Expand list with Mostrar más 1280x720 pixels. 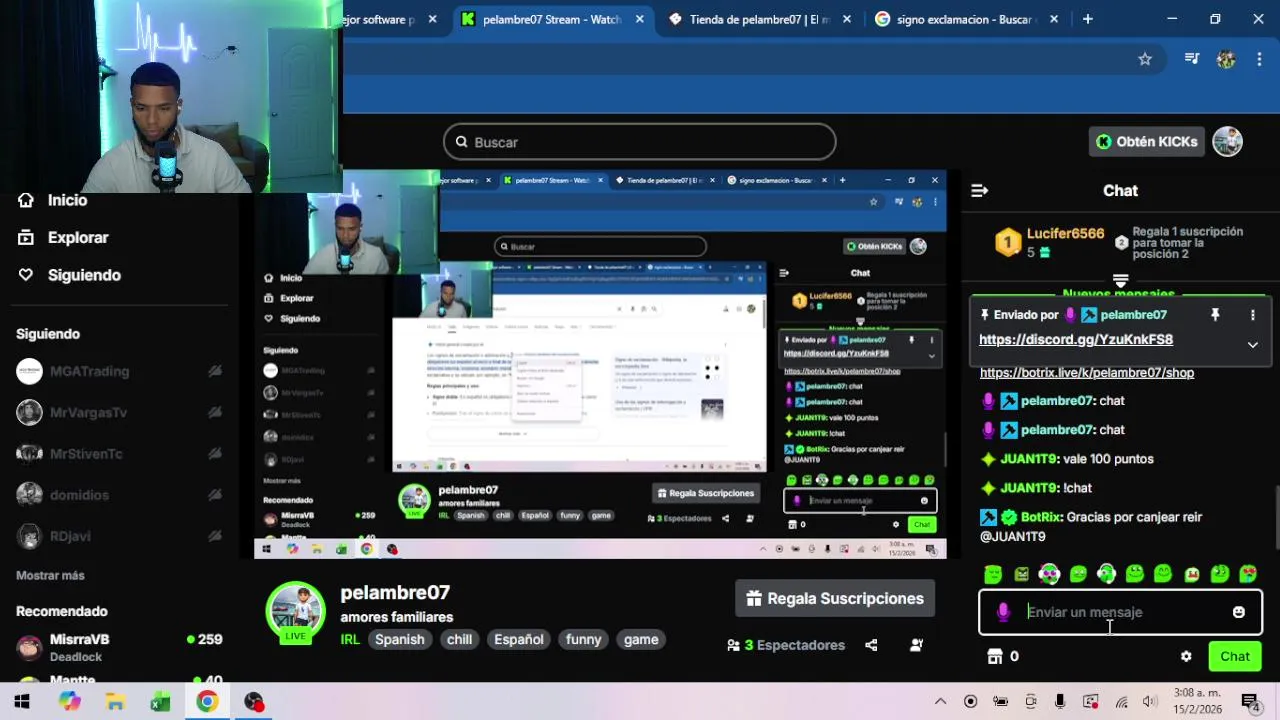[x=50, y=576]
